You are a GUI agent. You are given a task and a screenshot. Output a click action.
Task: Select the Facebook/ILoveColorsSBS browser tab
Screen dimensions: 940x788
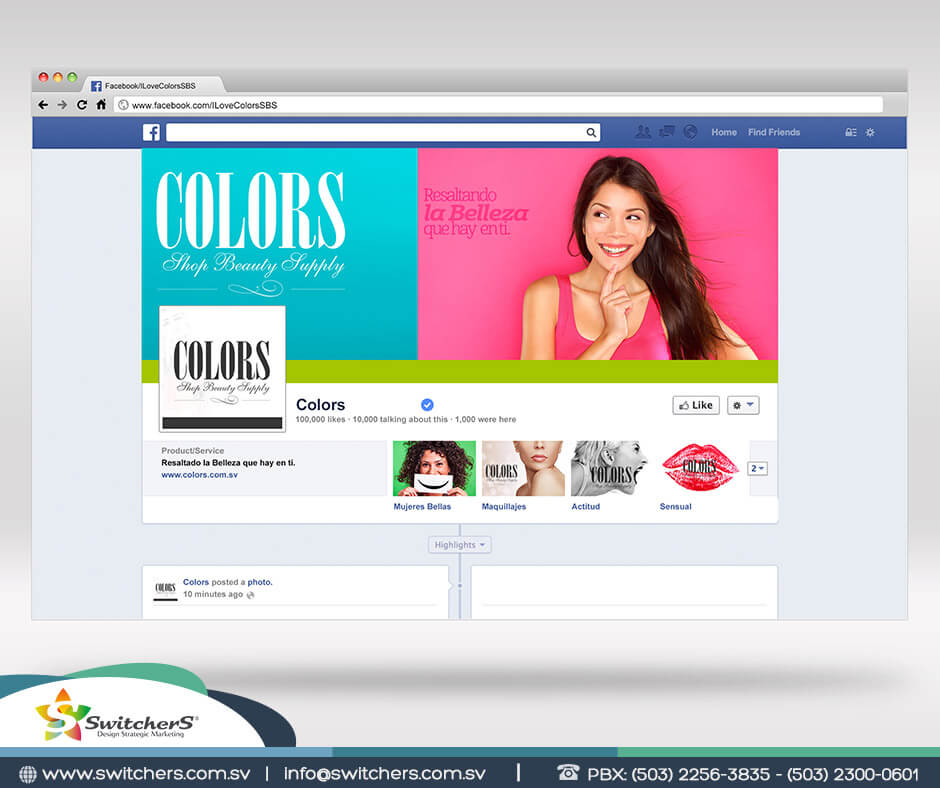pyautogui.click(x=153, y=85)
